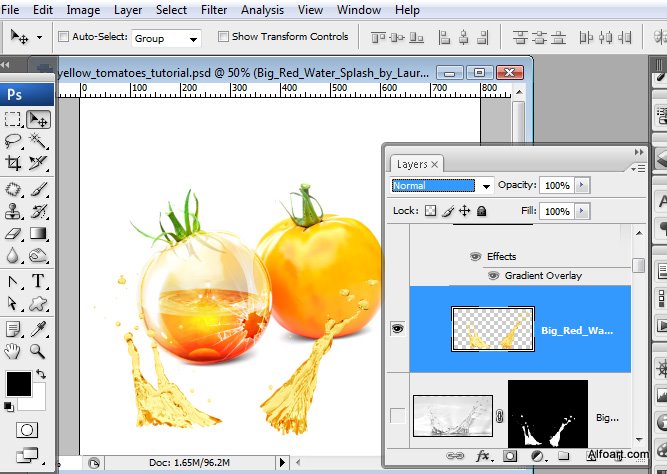This screenshot has height=474, width=667.
Task: Click the foreground color swatch
Action: [x=18, y=382]
